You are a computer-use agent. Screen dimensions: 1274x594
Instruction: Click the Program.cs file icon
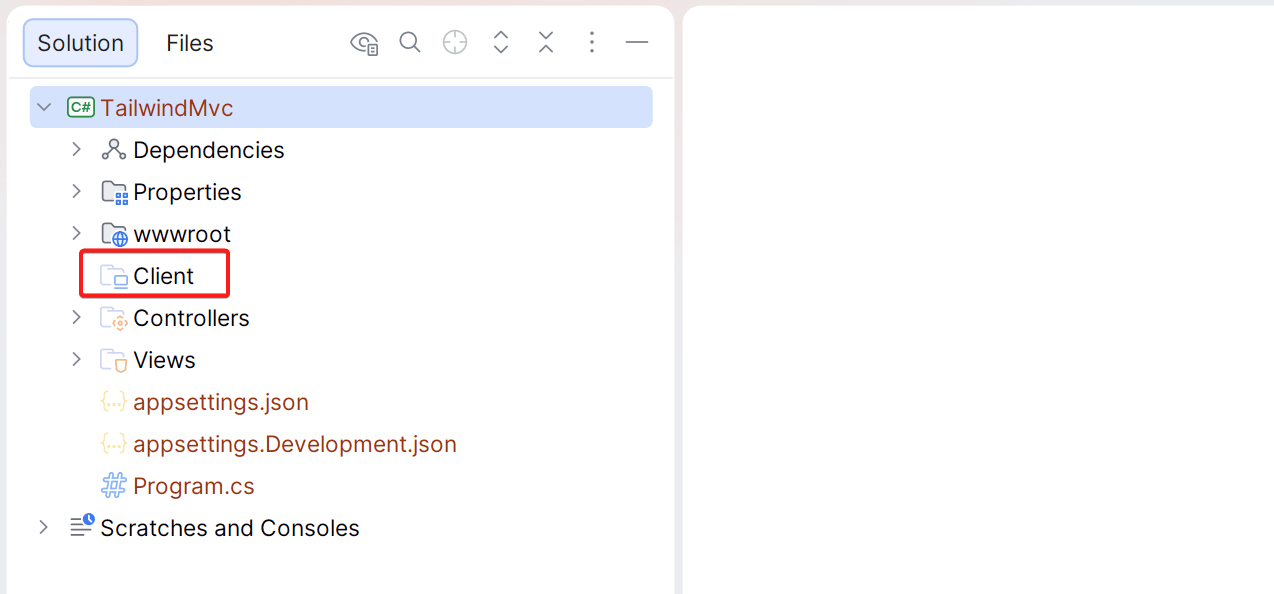(113, 485)
